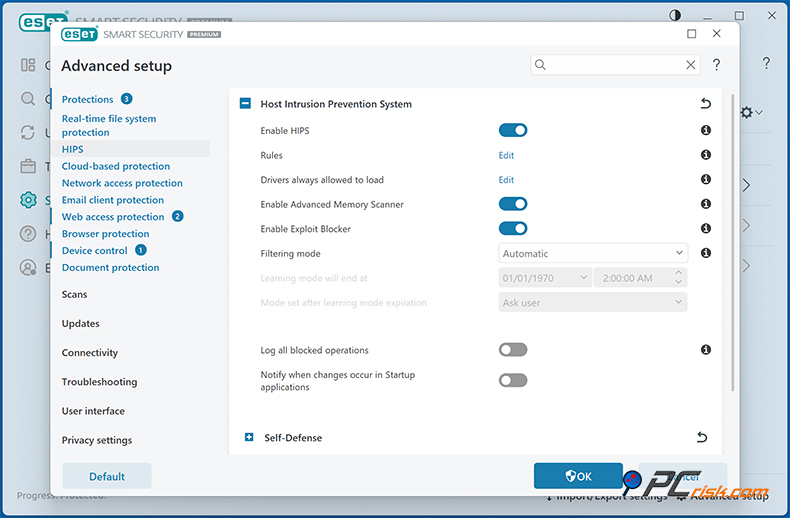Select Real-time file system protection
Viewport: 790px width, 518px height.
(109, 125)
